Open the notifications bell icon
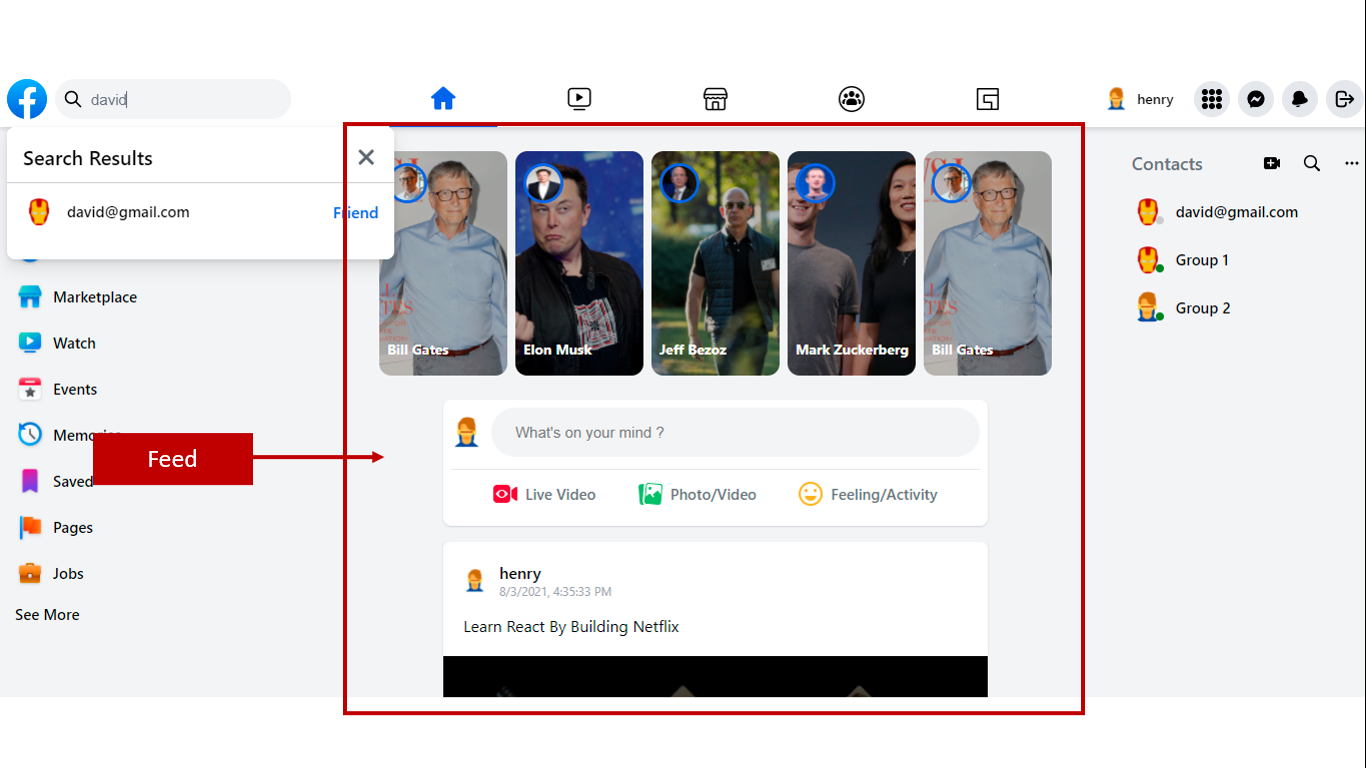This screenshot has width=1366, height=768. click(x=1300, y=99)
